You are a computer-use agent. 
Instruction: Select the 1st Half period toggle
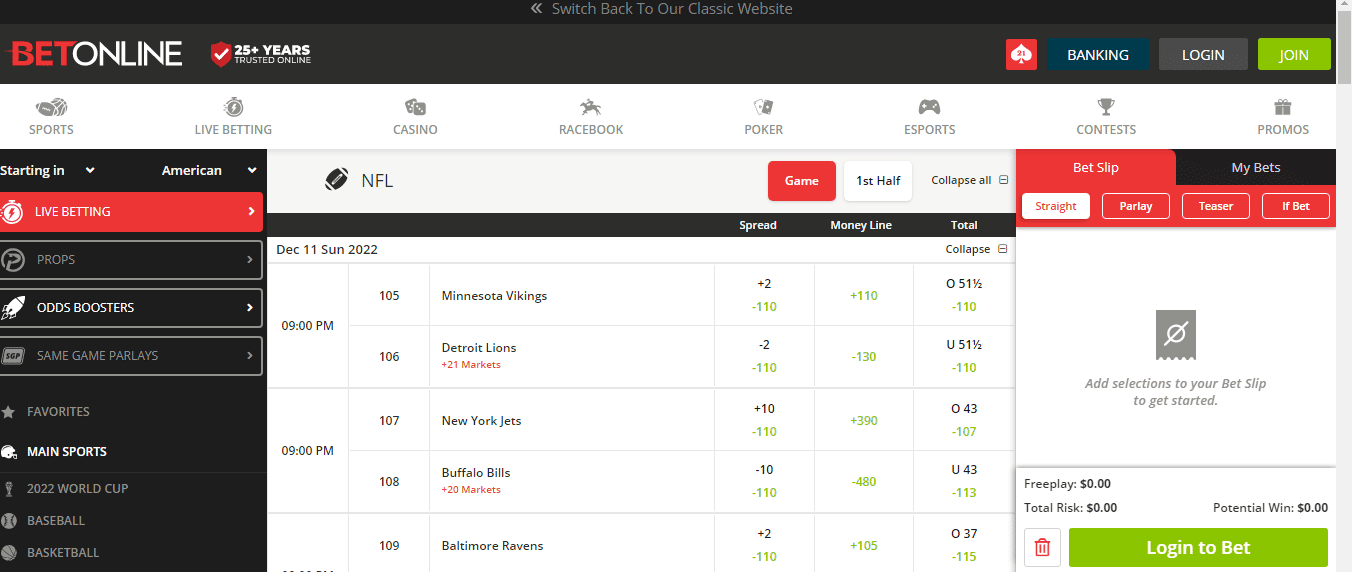pos(878,181)
